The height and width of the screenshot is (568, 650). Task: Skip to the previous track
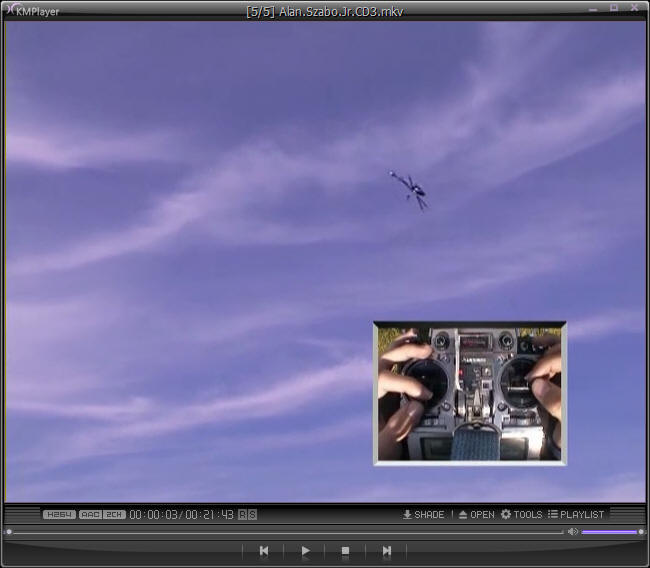(264, 550)
